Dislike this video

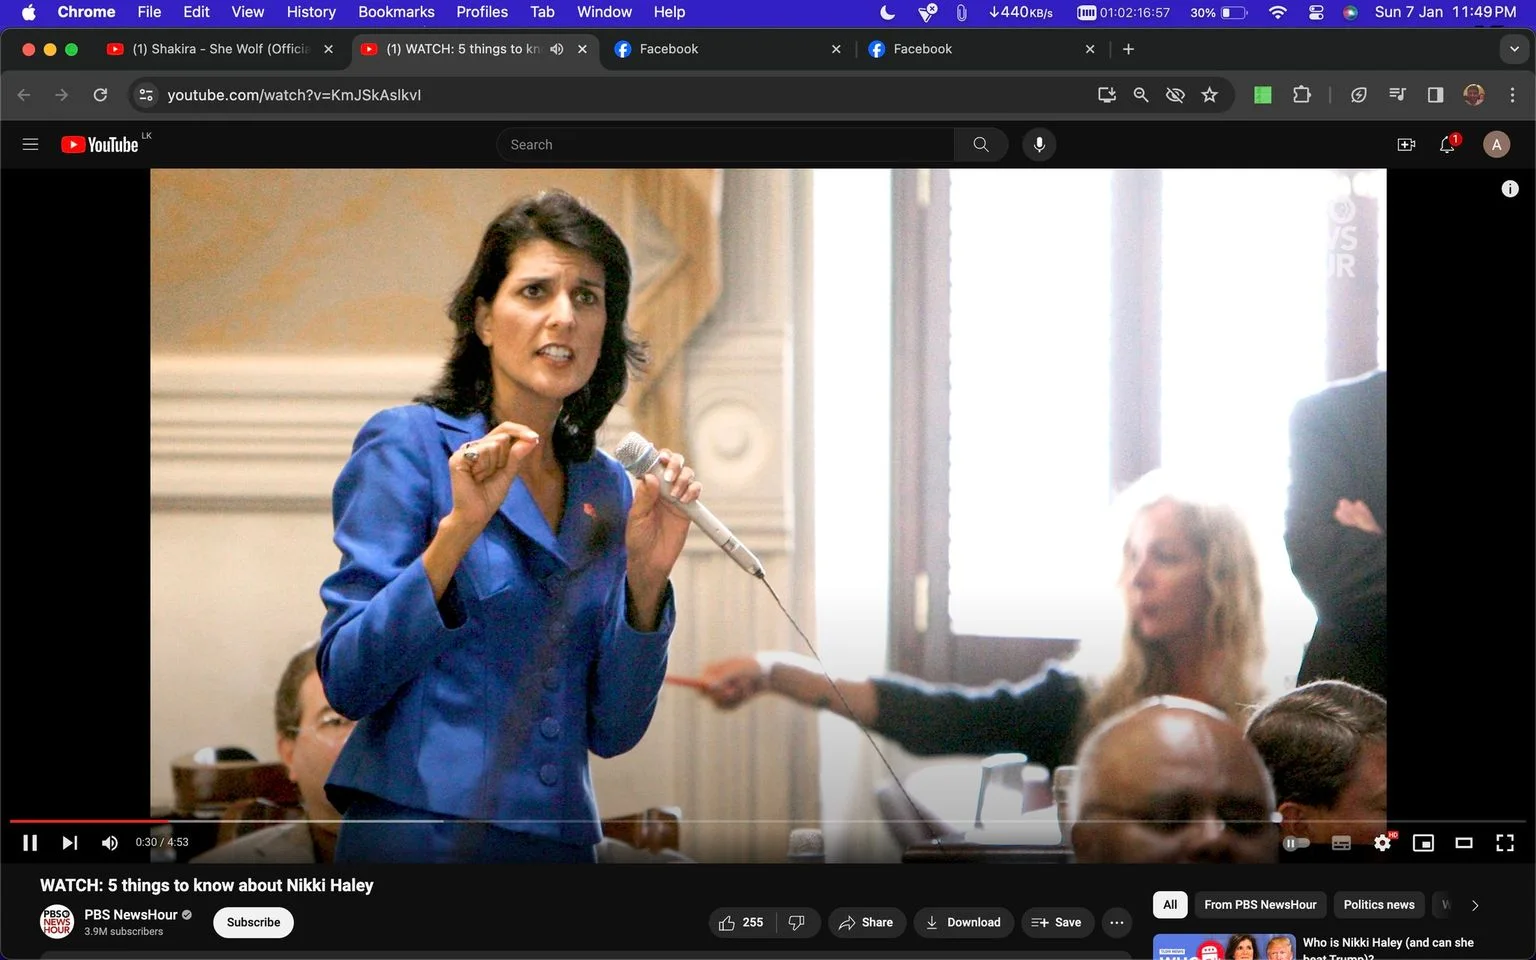click(797, 922)
